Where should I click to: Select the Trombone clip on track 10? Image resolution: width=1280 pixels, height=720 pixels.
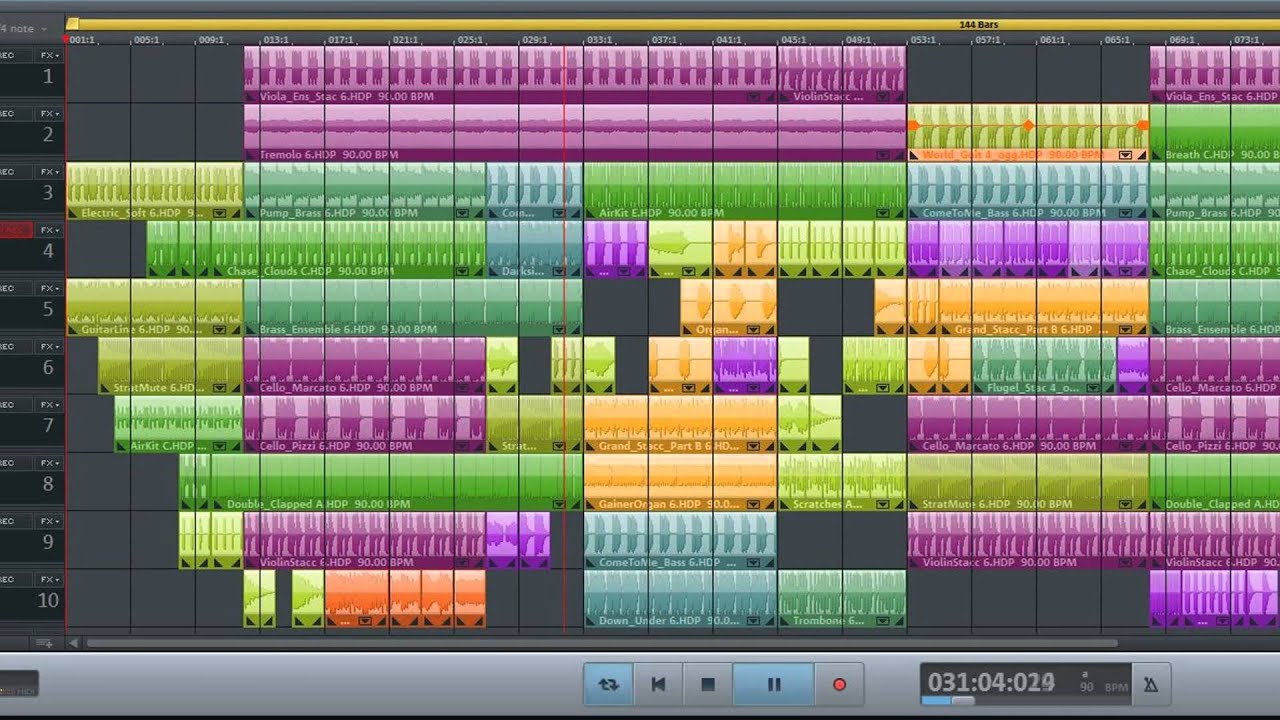pyautogui.click(x=842, y=598)
